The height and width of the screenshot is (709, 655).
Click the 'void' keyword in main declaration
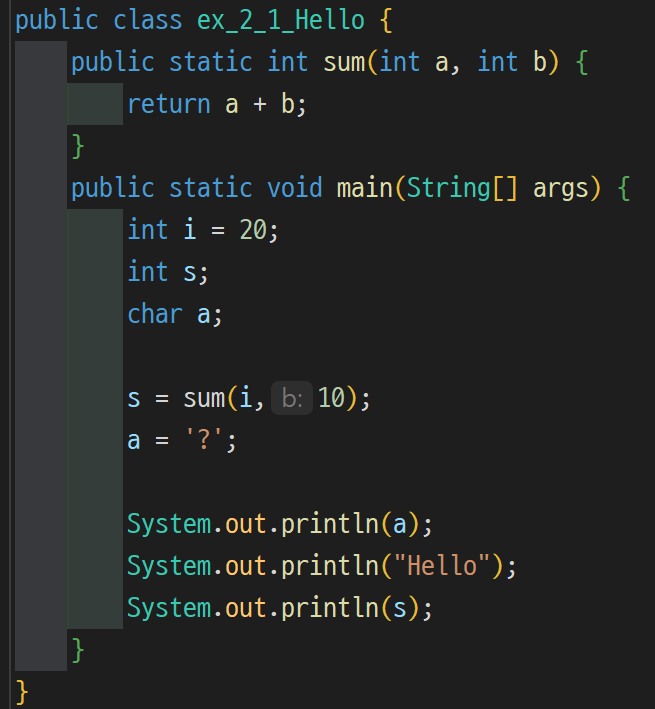tap(295, 188)
